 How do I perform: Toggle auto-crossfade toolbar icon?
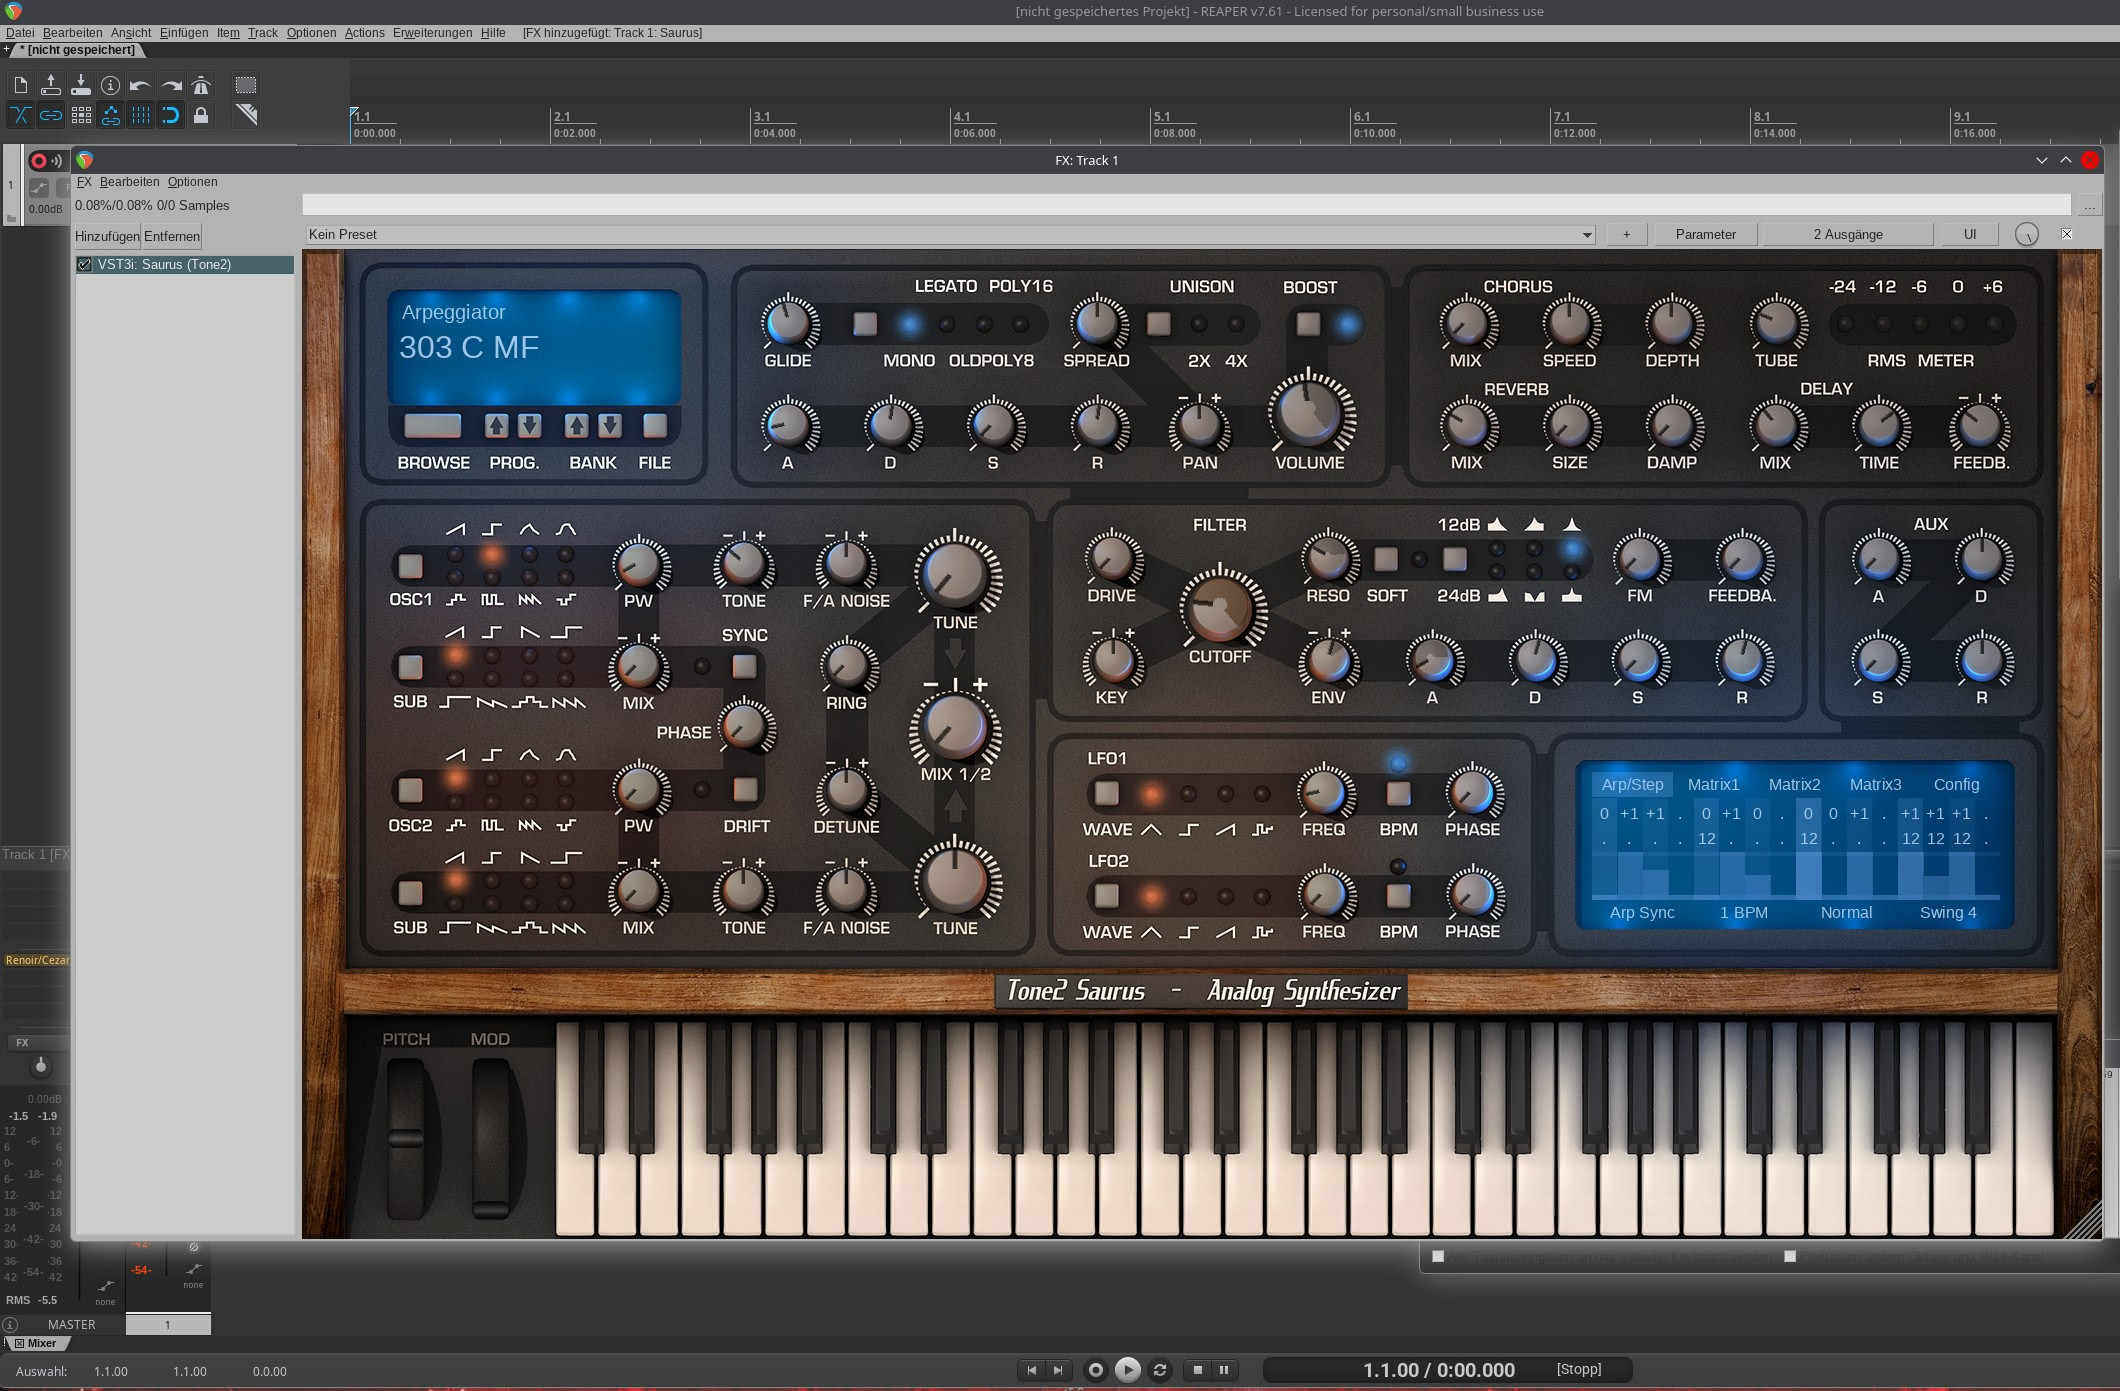20,115
